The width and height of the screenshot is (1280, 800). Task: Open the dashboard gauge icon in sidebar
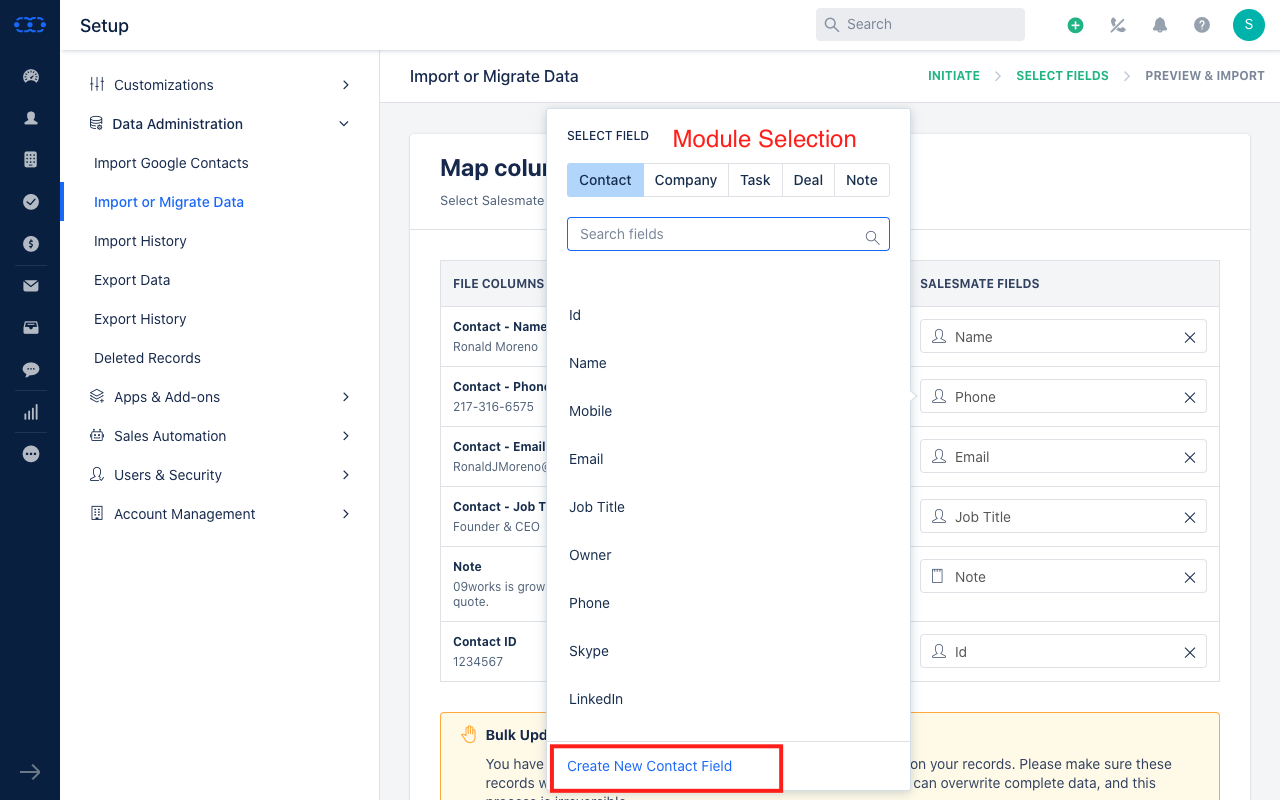click(30, 76)
